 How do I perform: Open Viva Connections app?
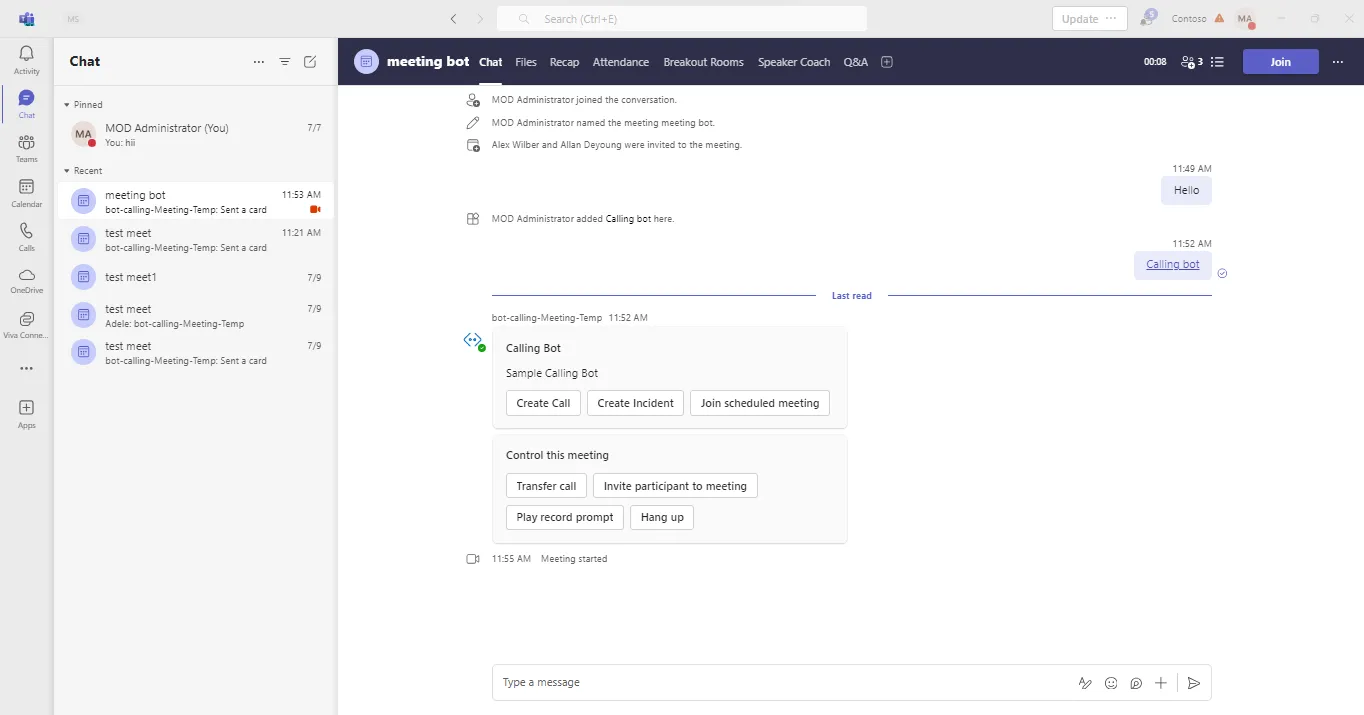click(x=27, y=325)
